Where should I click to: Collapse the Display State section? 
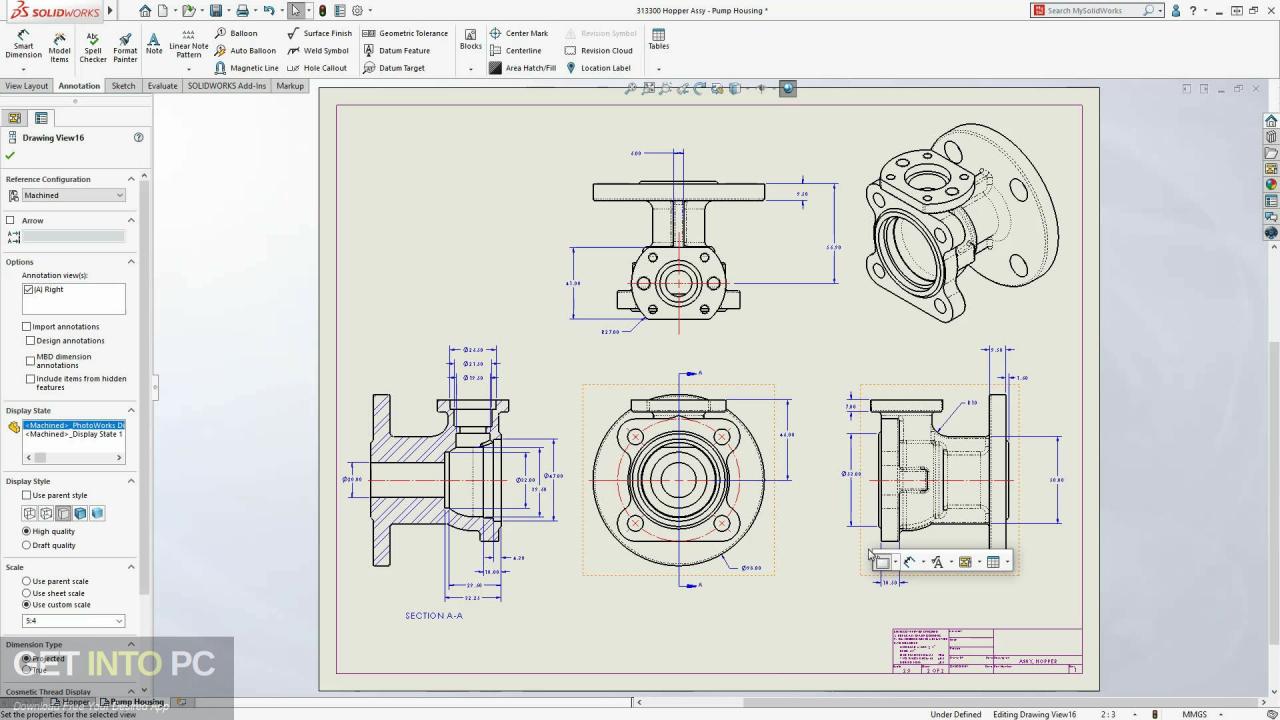[x=131, y=410]
